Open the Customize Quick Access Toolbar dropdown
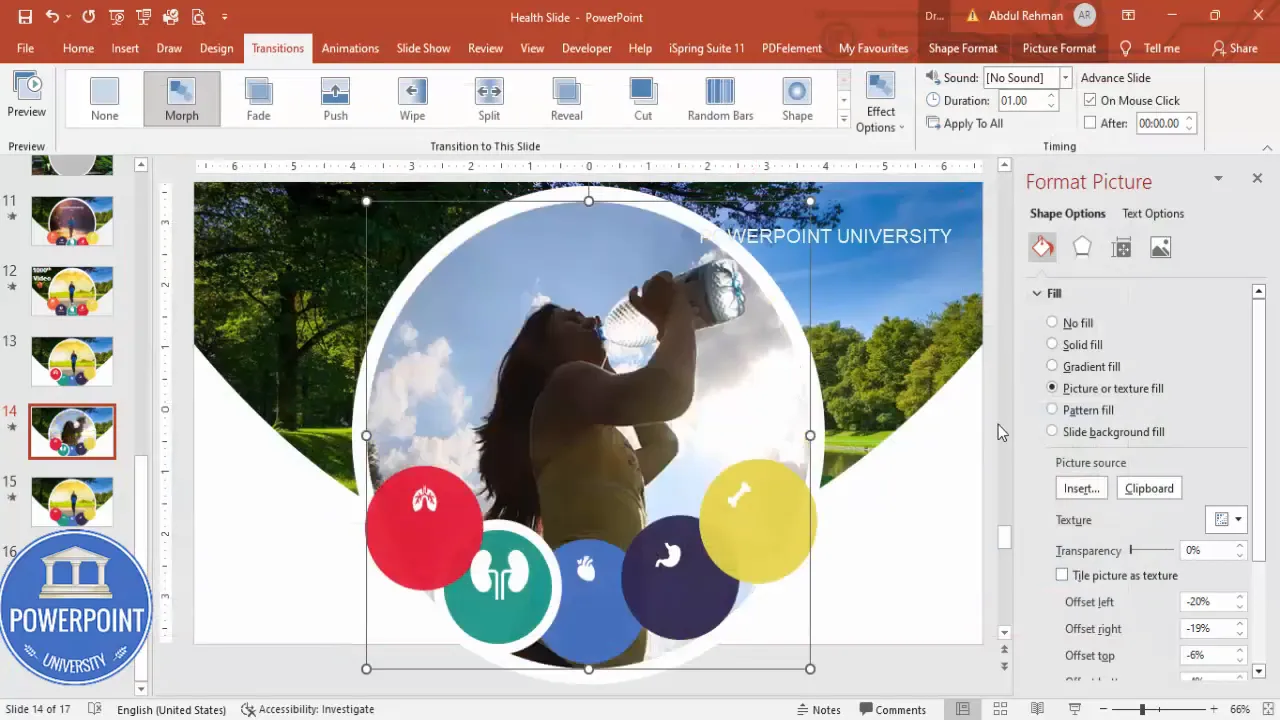 pos(224,17)
